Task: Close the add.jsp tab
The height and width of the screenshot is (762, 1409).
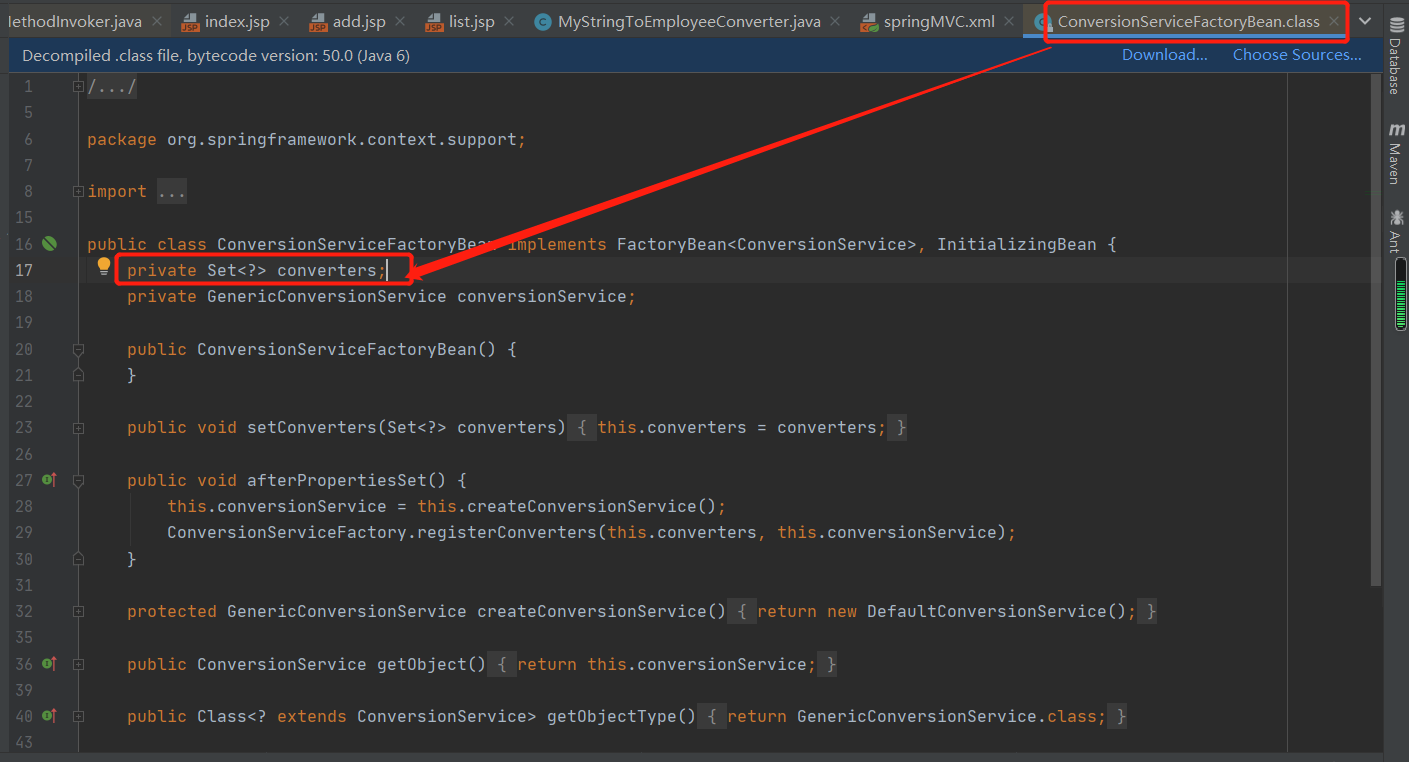Action: point(399,21)
